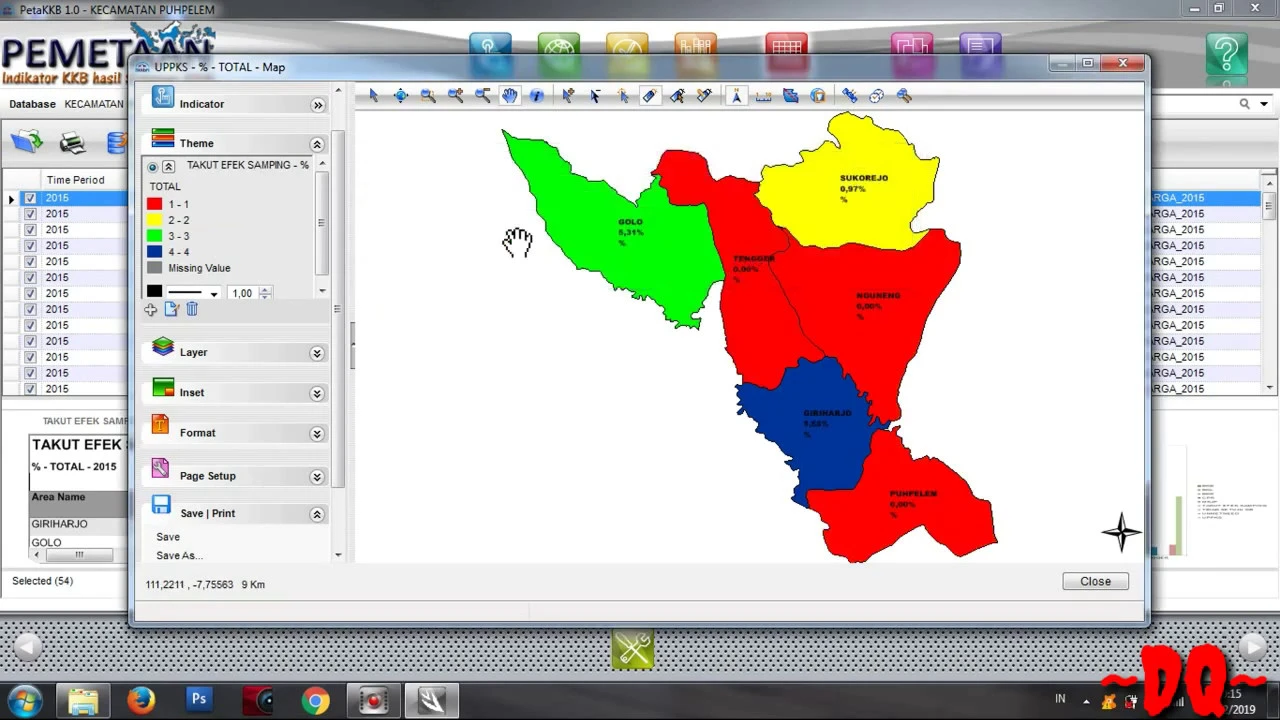Collapse the Theme panel
Screen dimensions: 1280x720
coord(317,144)
